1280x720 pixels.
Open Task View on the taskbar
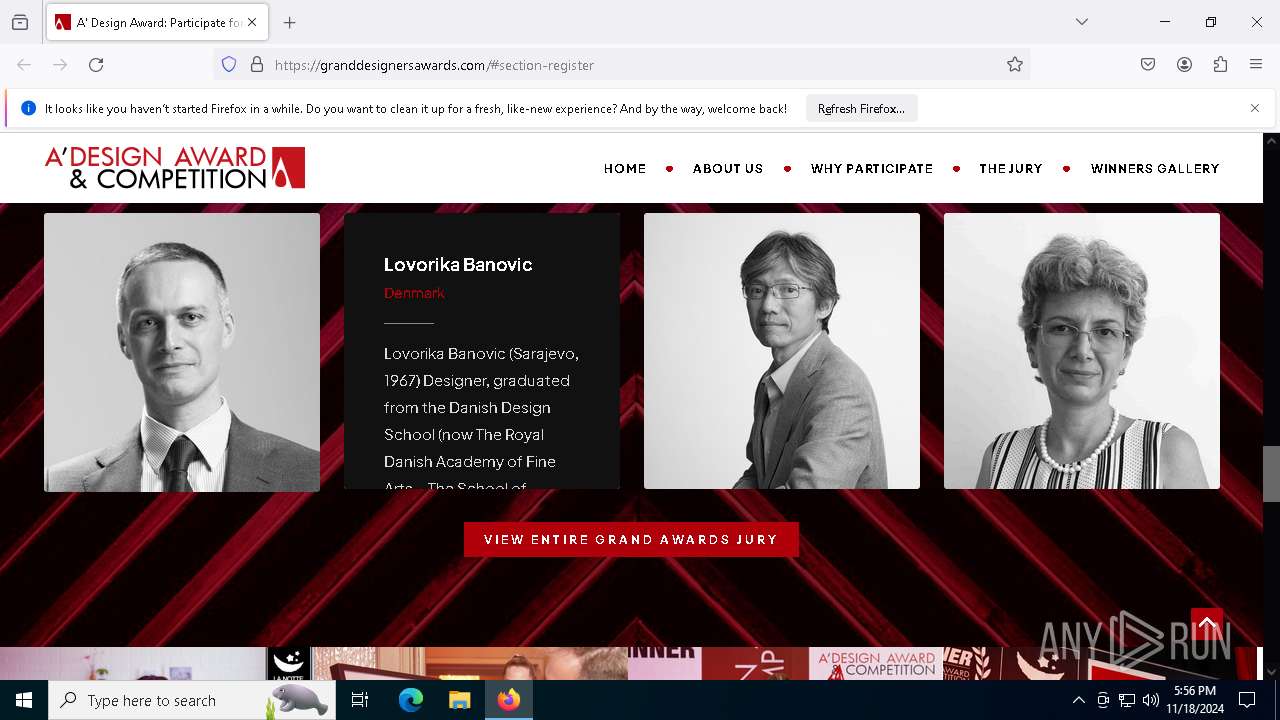[360, 700]
